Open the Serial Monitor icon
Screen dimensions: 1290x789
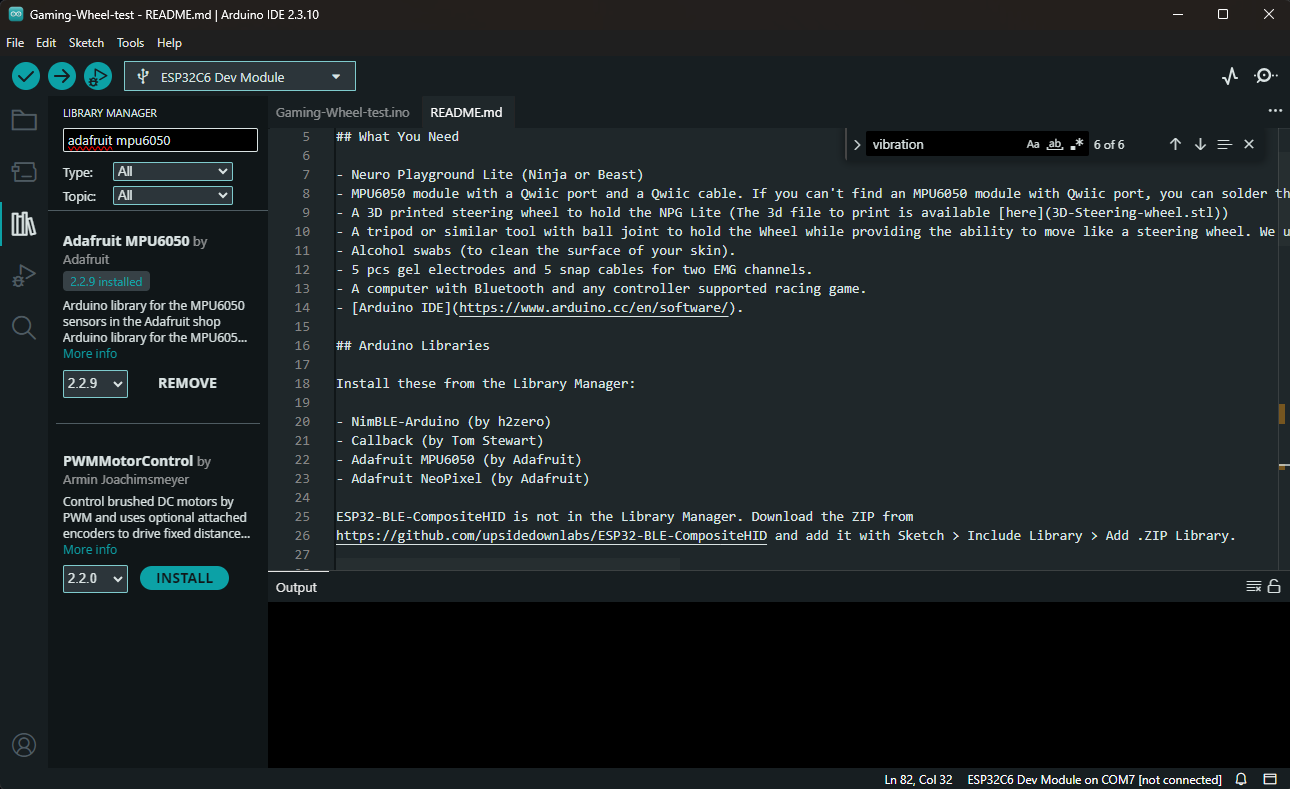(1266, 76)
